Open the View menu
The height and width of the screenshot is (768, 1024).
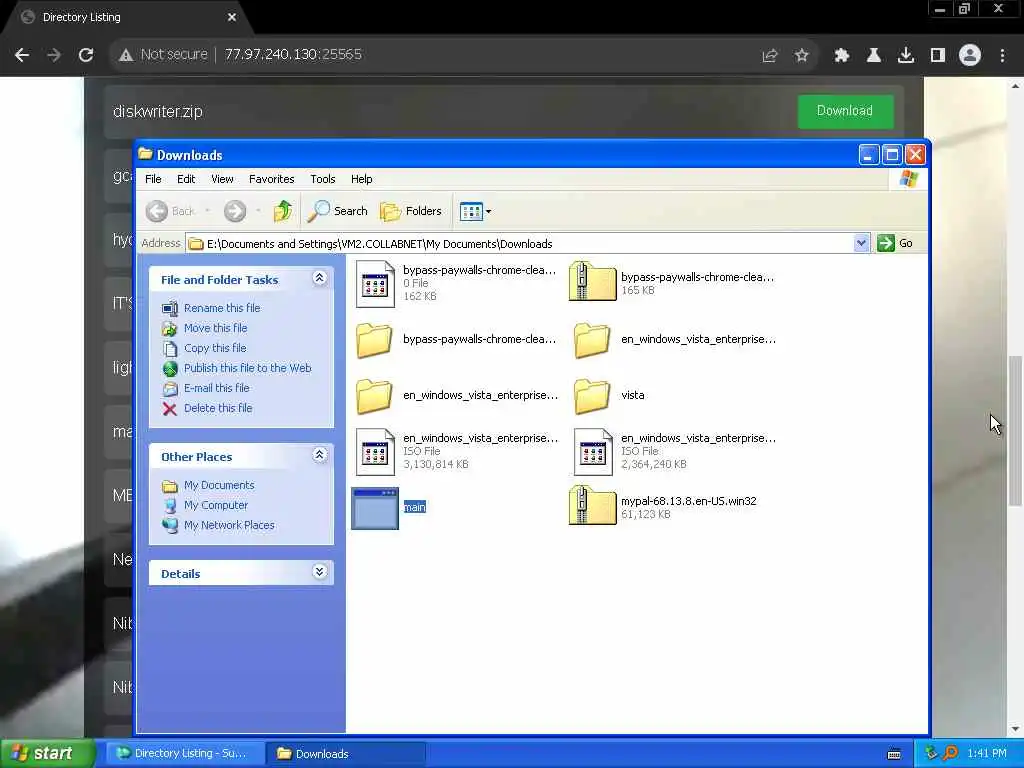pos(222,179)
